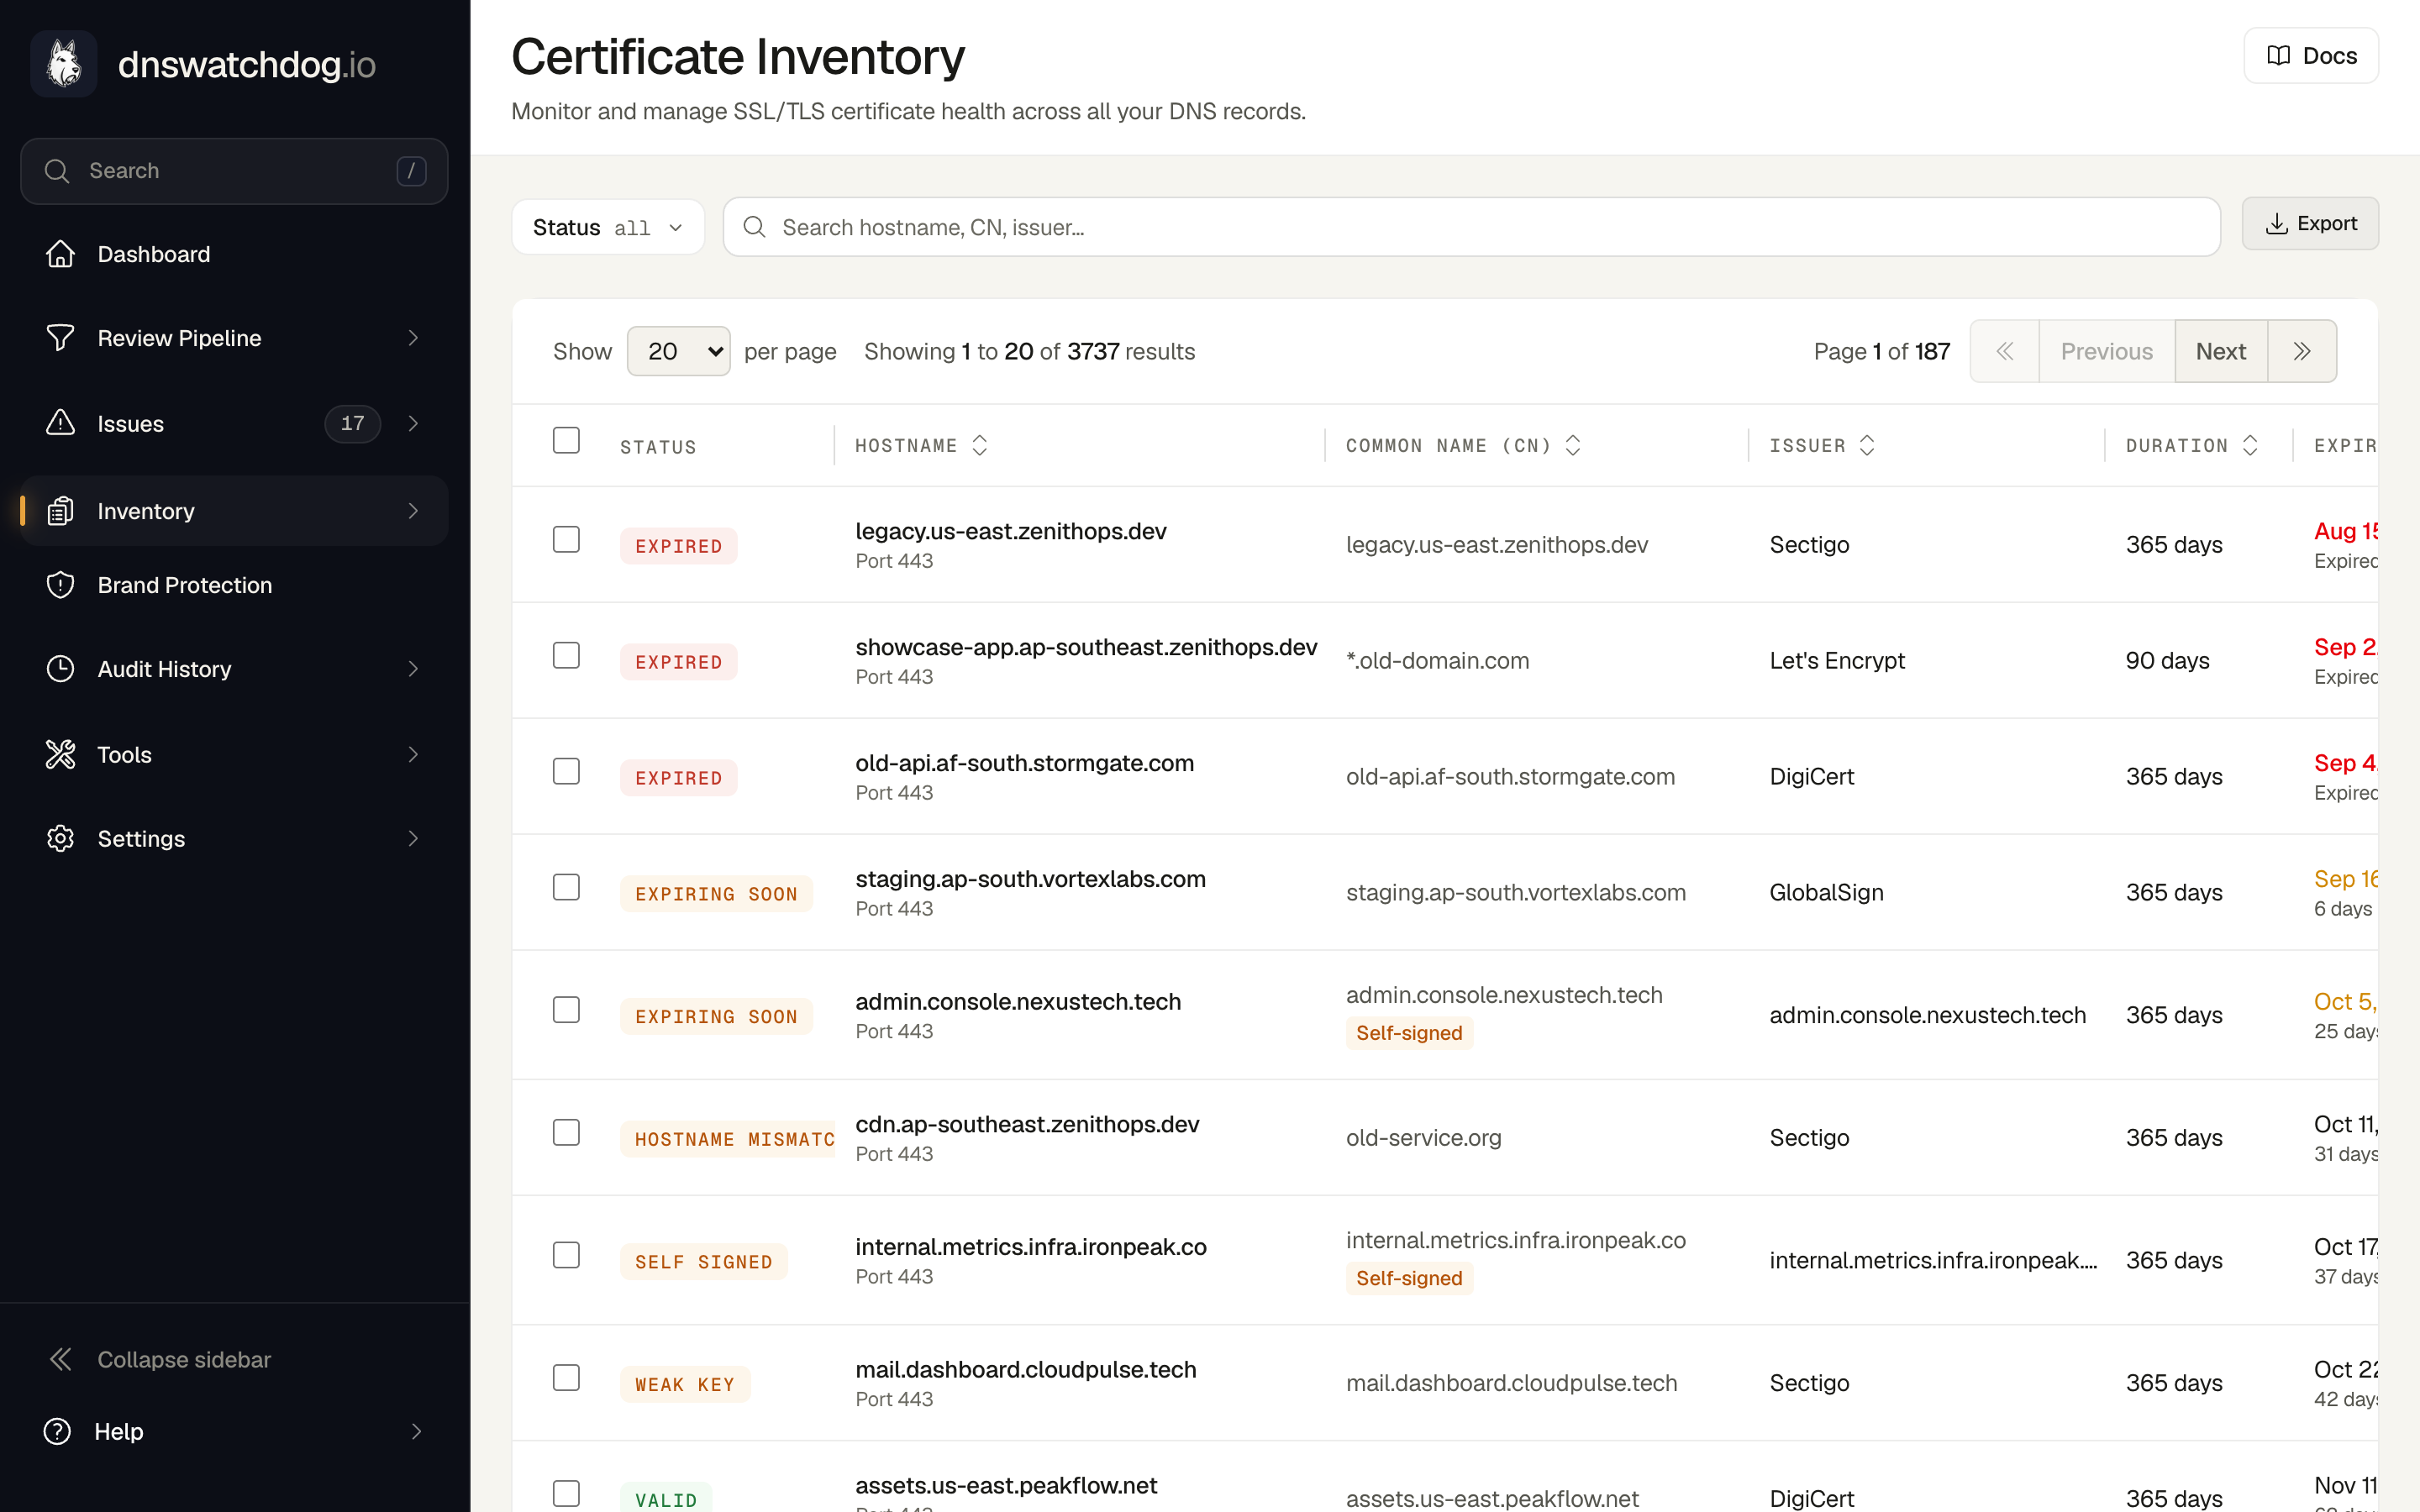This screenshot has height=1512, width=2420.
Task: Expand the Issues submenu chevron
Action: pos(413,423)
